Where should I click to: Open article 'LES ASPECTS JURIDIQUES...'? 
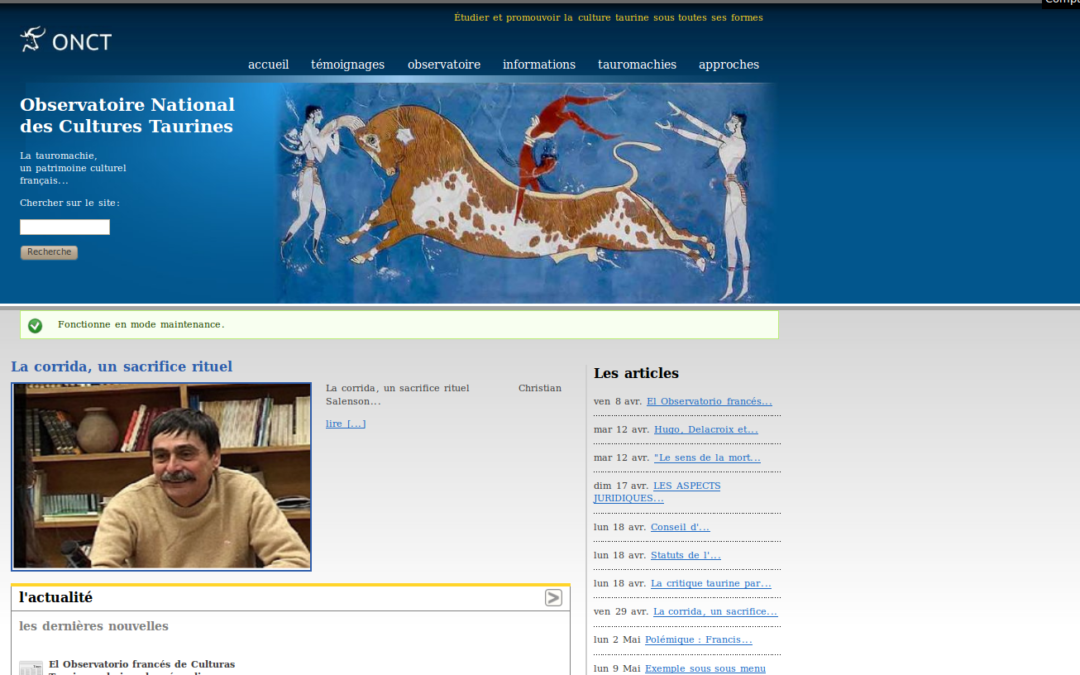(657, 492)
